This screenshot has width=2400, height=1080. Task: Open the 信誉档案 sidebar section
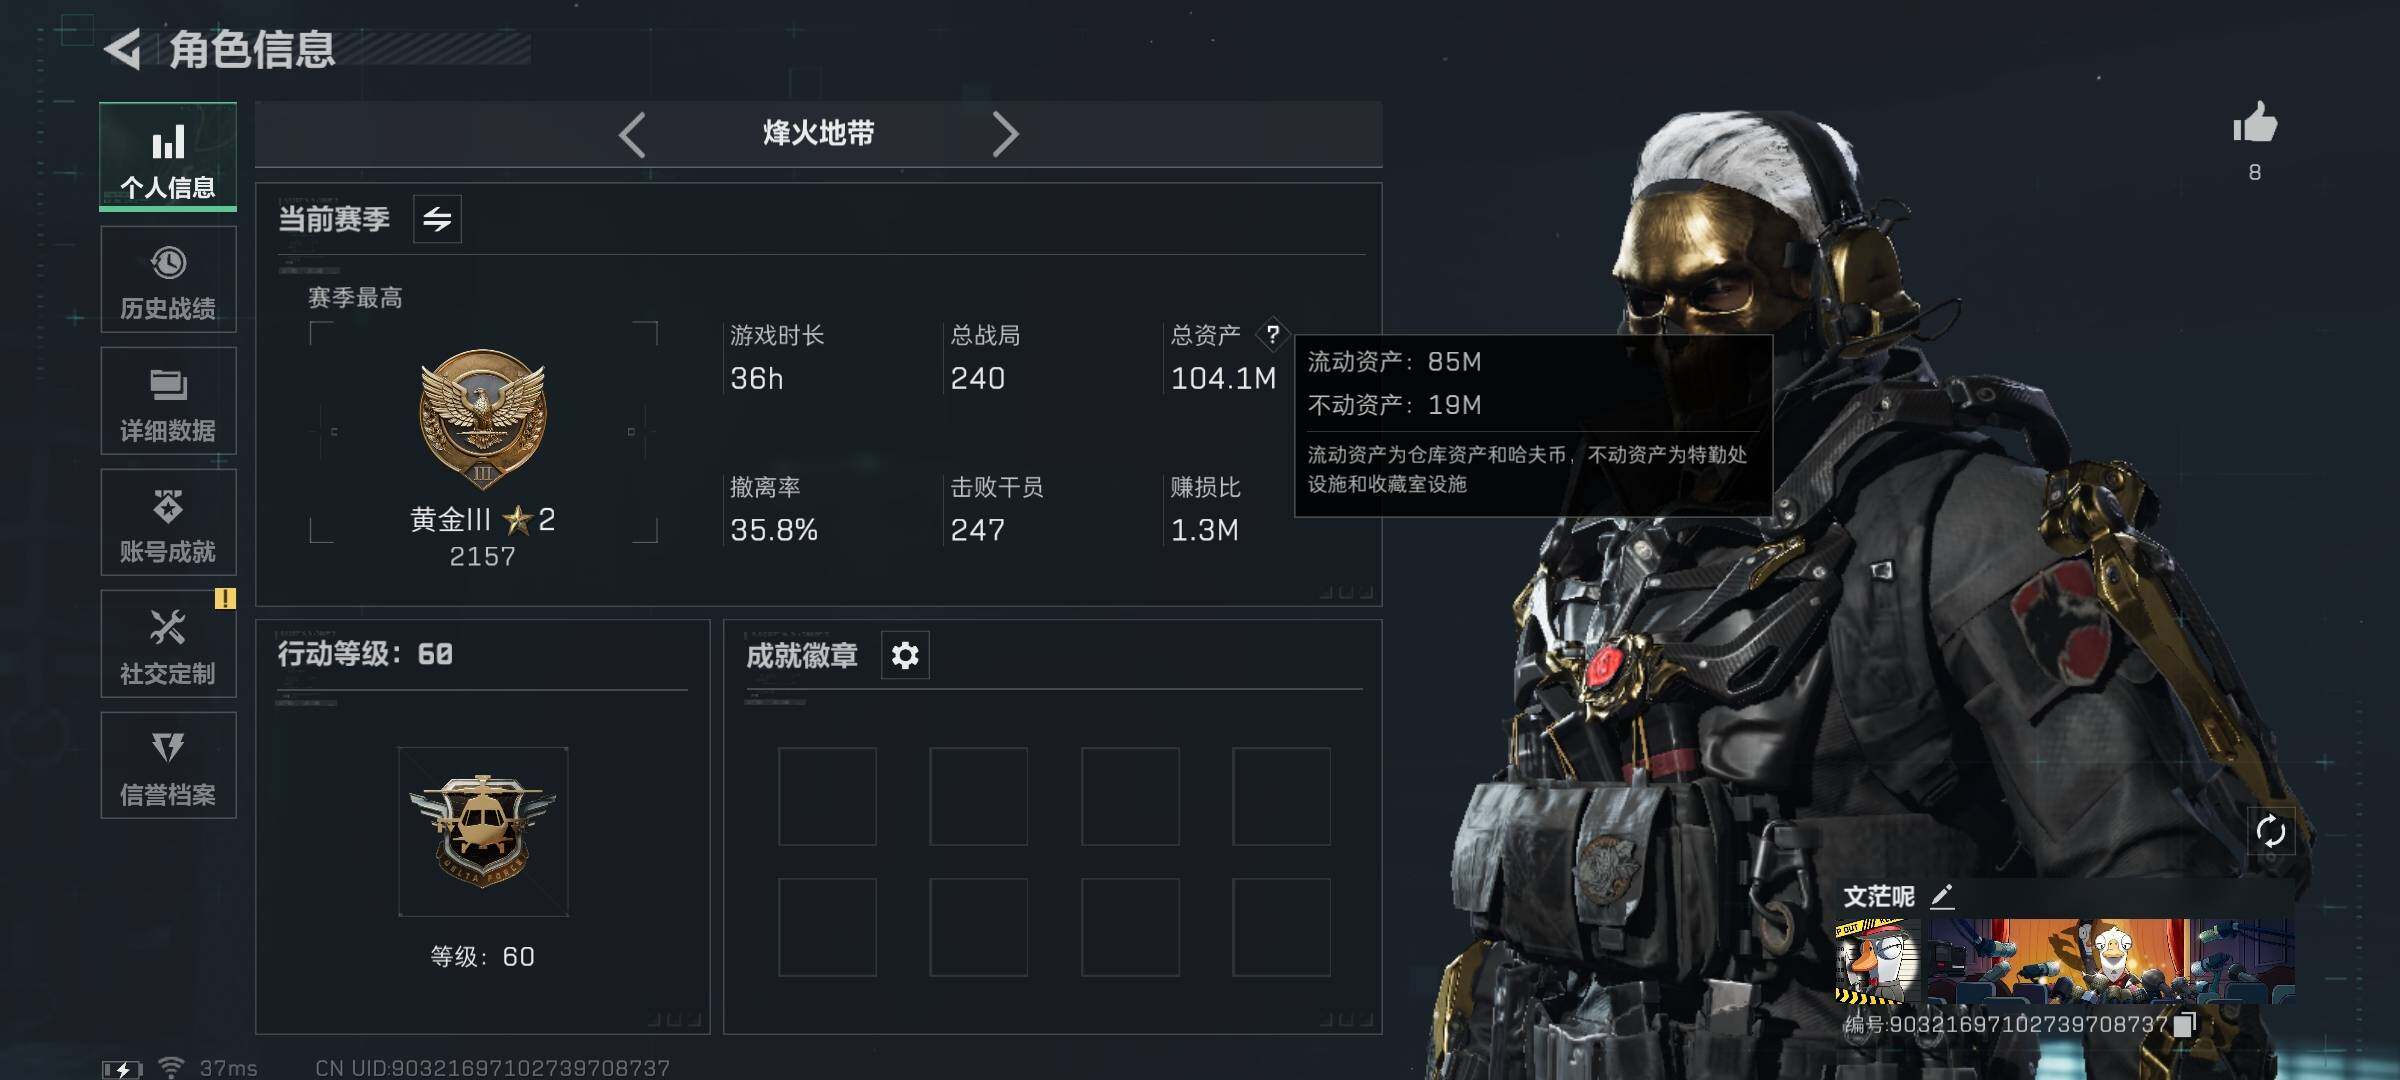[168, 766]
